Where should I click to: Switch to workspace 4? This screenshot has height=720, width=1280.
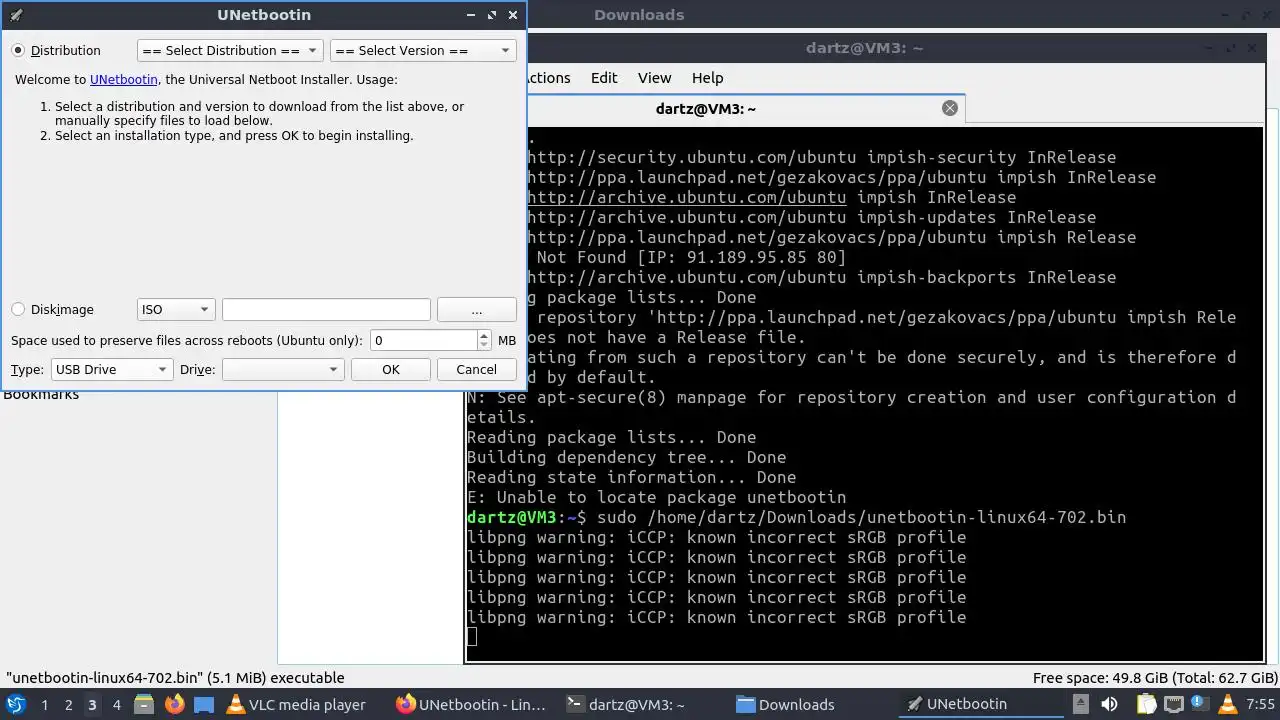[x=116, y=705]
